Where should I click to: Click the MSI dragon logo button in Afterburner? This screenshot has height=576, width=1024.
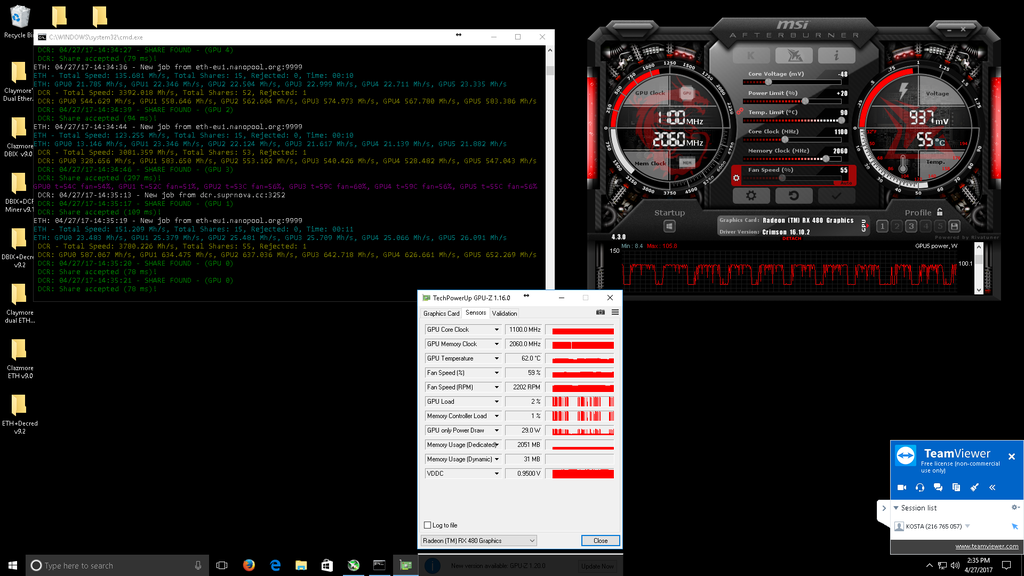tap(794, 56)
